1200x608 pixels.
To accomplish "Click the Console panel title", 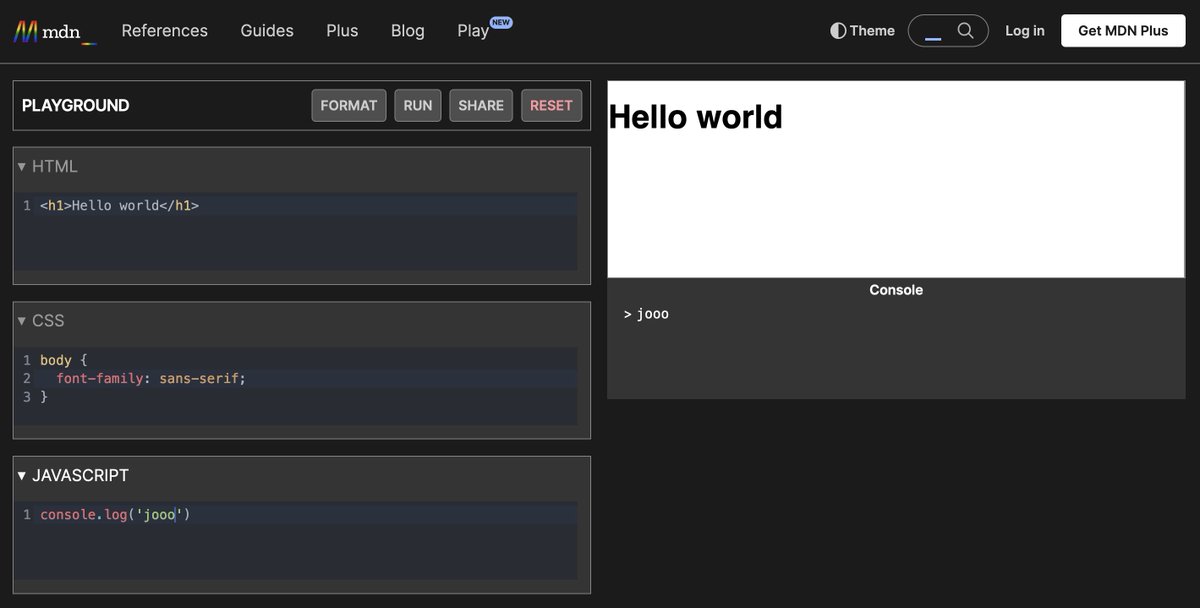I will [896, 290].
